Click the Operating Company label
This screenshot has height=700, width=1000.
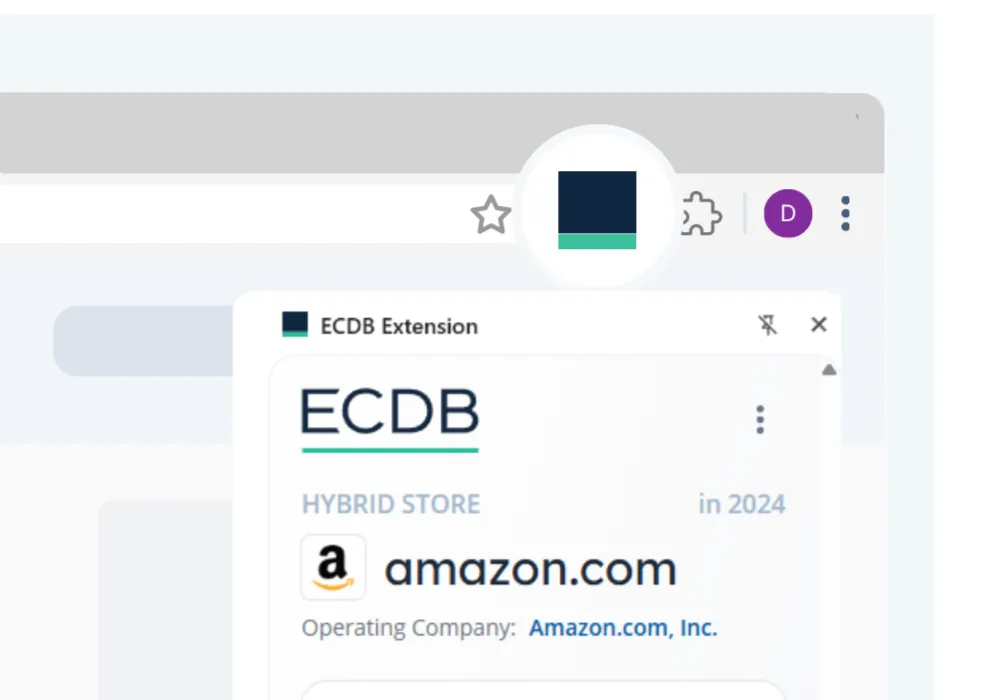(x=409, y=628)
